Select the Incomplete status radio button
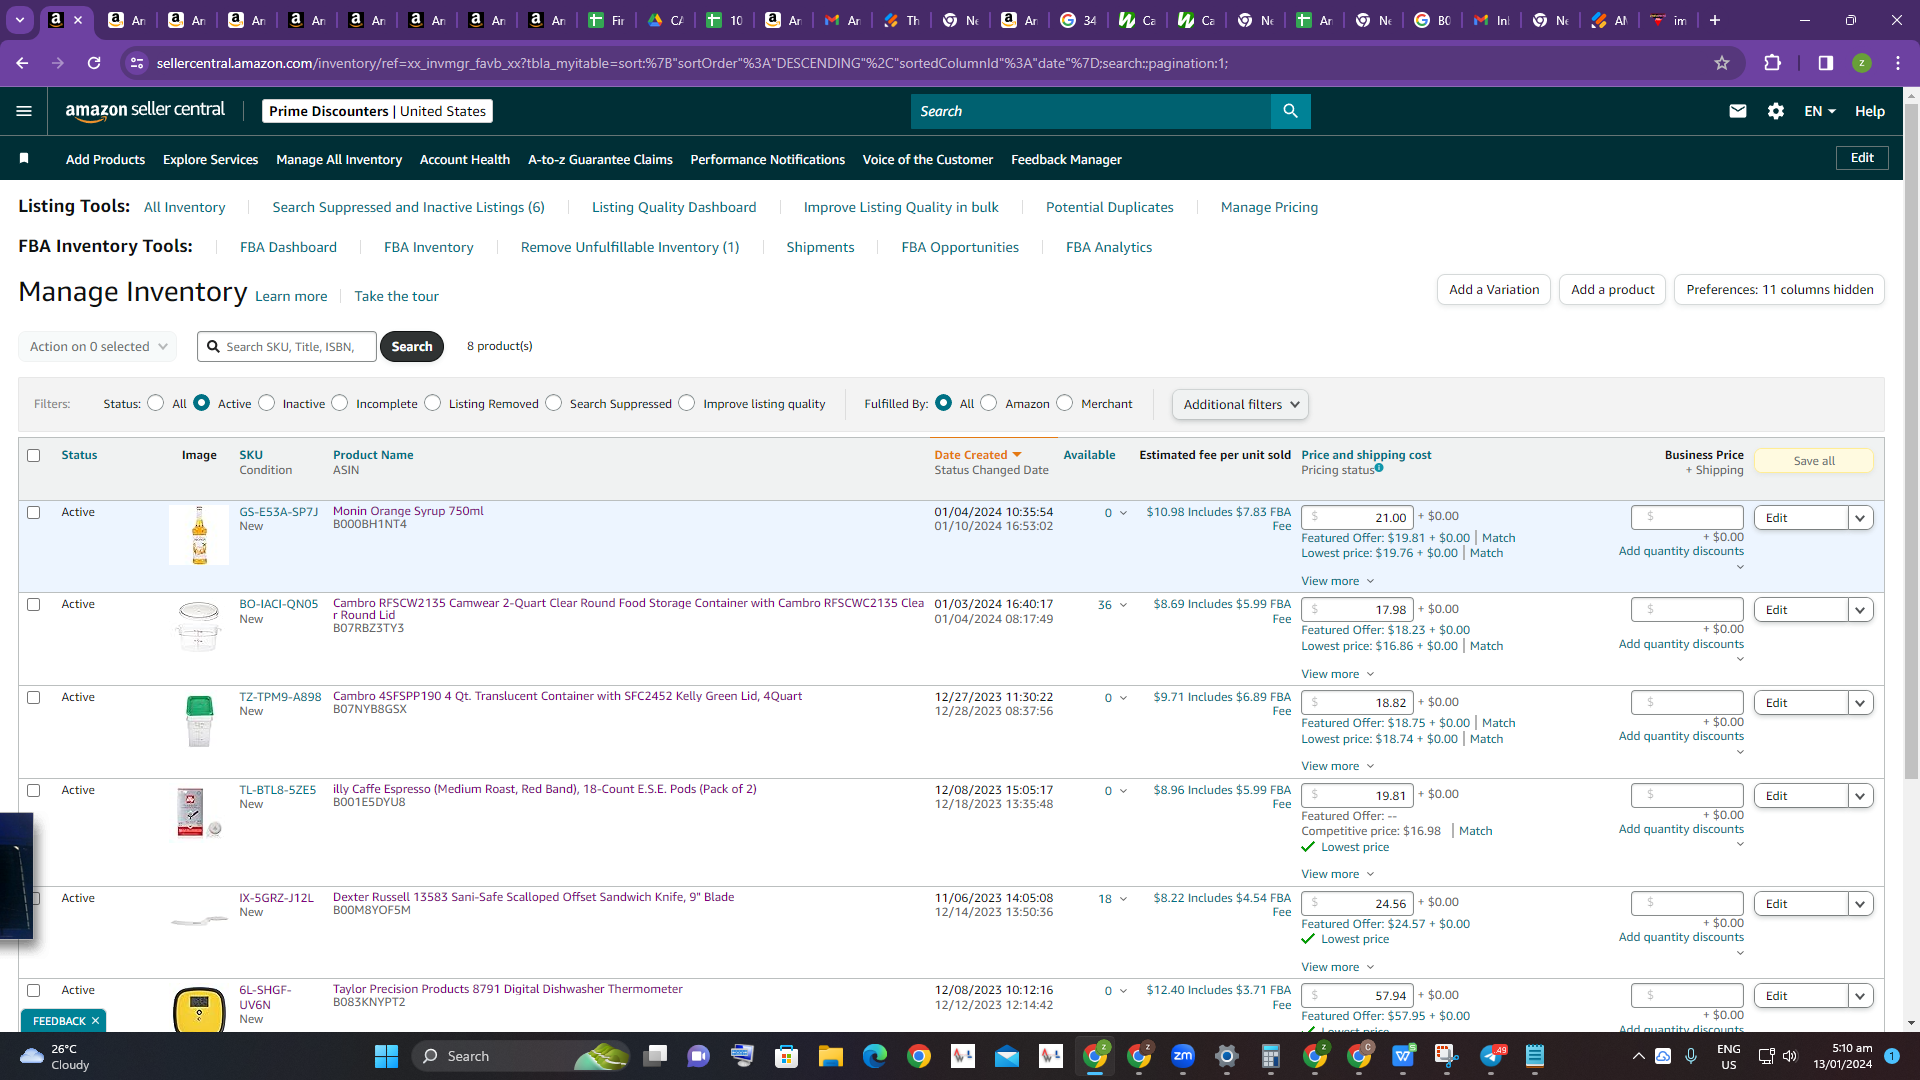1920x1080 pixels. click(x=340, y=403)
